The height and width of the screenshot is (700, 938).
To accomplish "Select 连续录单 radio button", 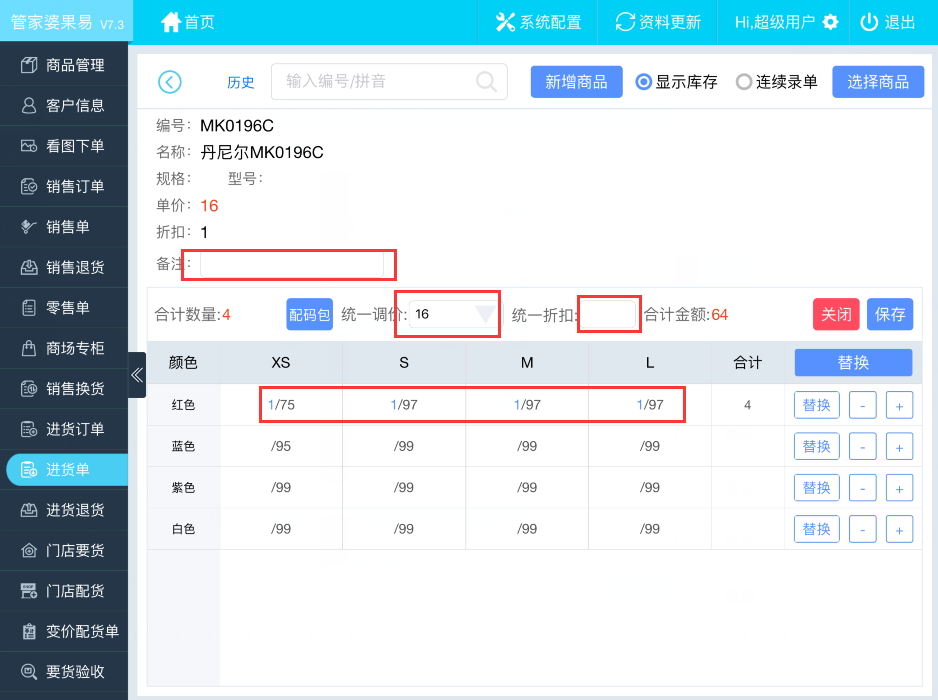I will click(744, 82).
